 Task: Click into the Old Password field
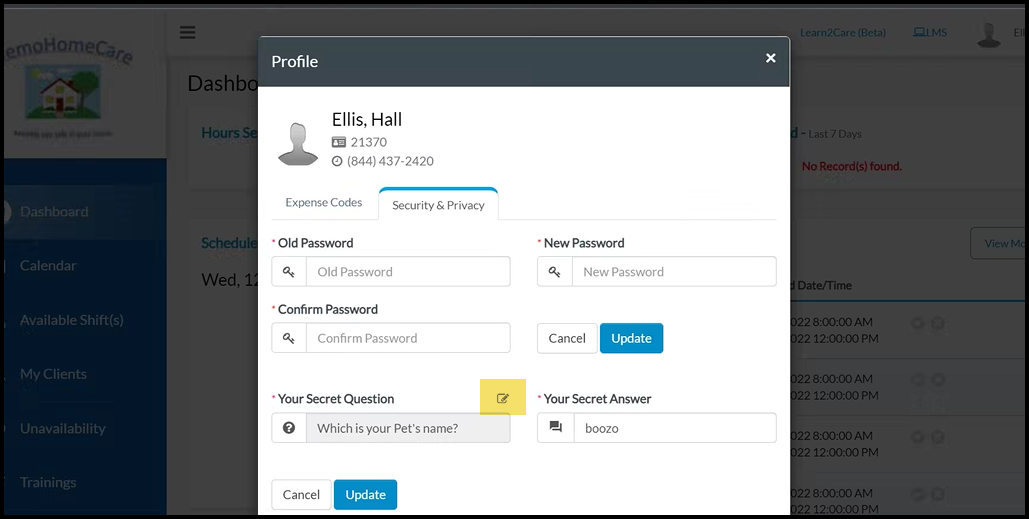(x=408, y=272)
